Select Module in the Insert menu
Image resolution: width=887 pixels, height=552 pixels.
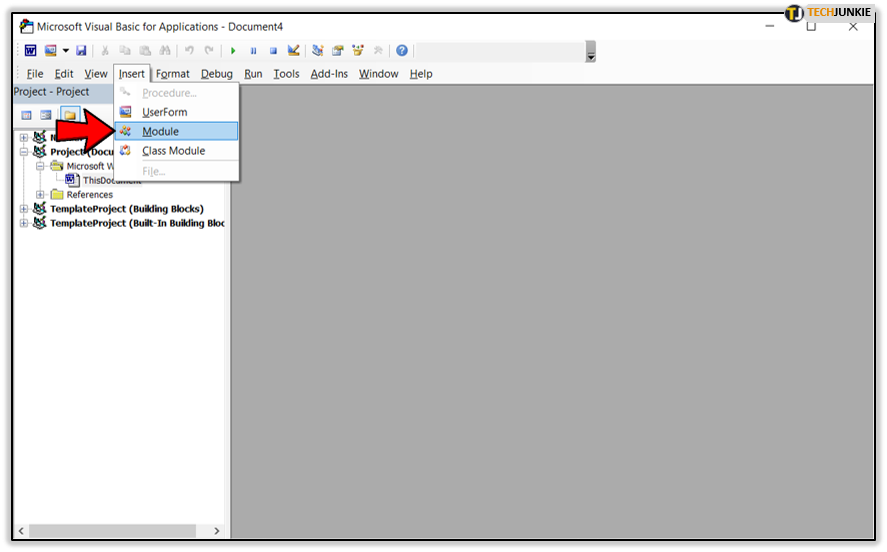[x=176, y=131]
